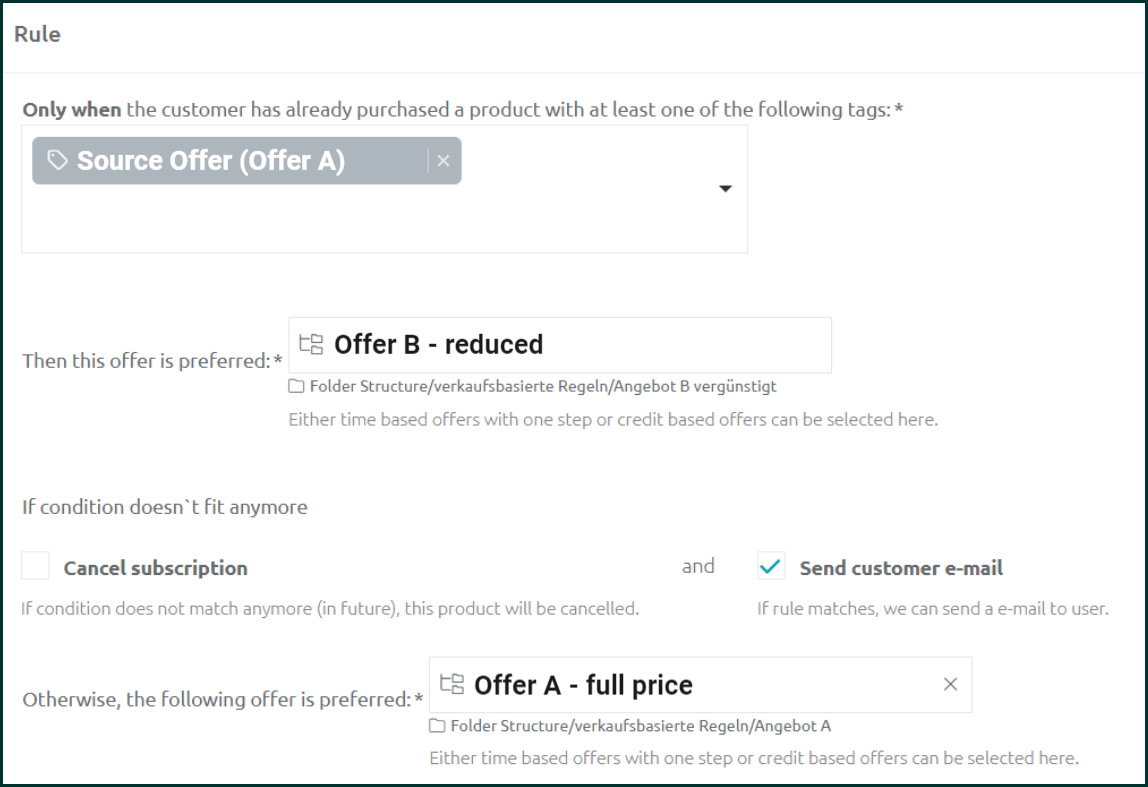Click the tag icon on Source Offer chip
1148x787 pixels.
(x=57, y=160)
